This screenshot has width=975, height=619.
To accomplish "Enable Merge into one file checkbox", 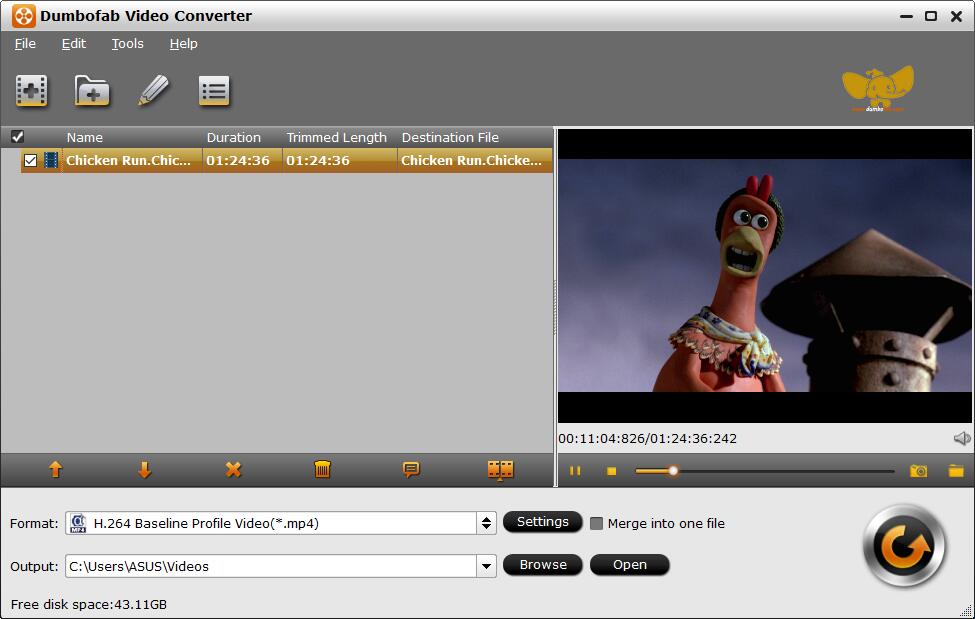I will tap(596, 523).
